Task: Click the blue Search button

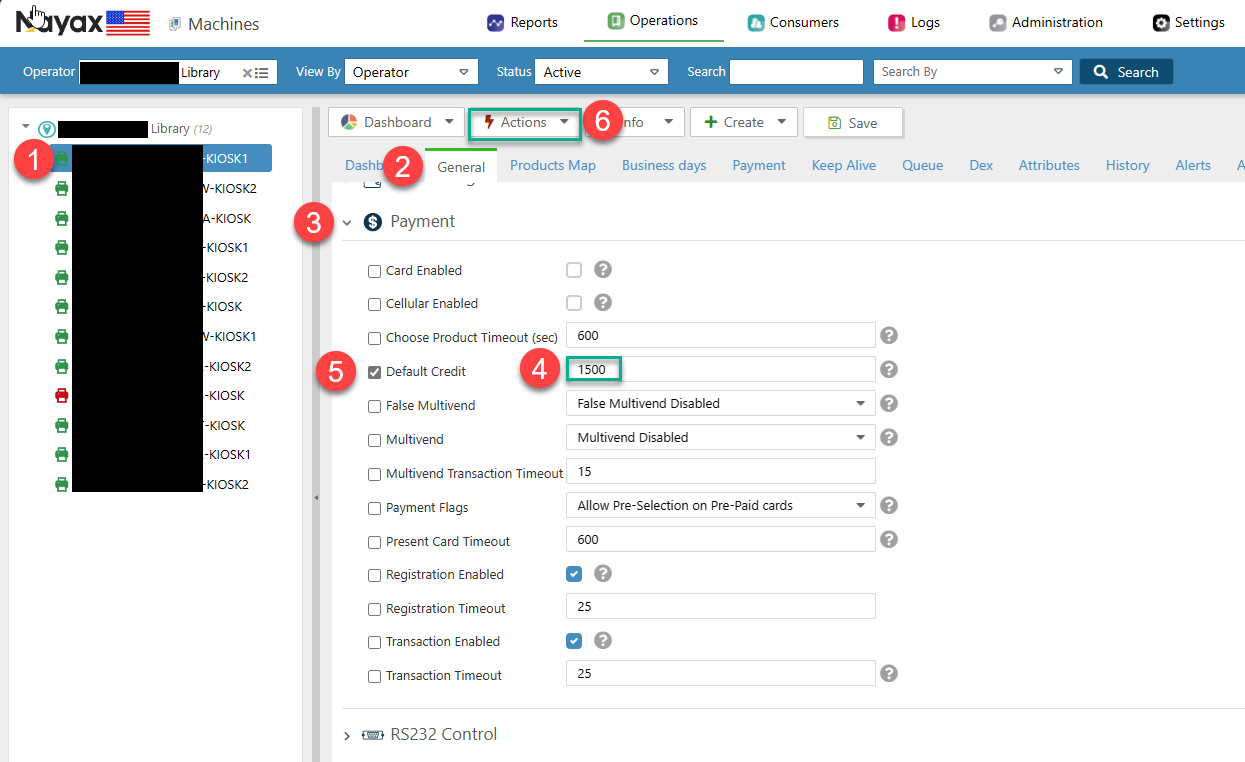Action: pos(1126,72)
